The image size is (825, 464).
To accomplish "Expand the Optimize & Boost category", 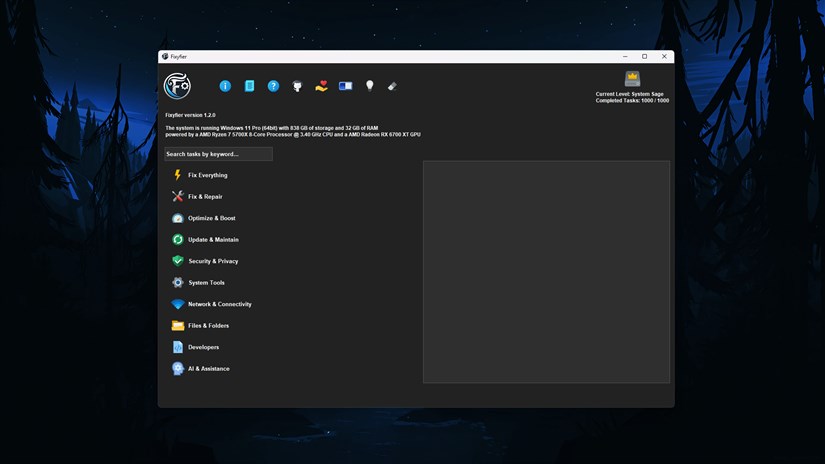I will tap(211, 218).
